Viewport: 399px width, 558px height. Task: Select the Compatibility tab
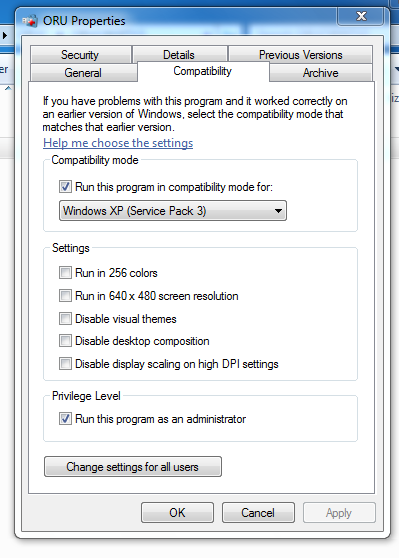pos(203,71)
